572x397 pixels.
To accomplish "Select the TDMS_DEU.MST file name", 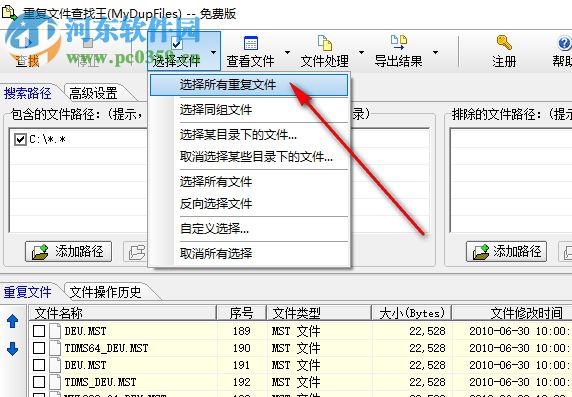I will point(100,382).
